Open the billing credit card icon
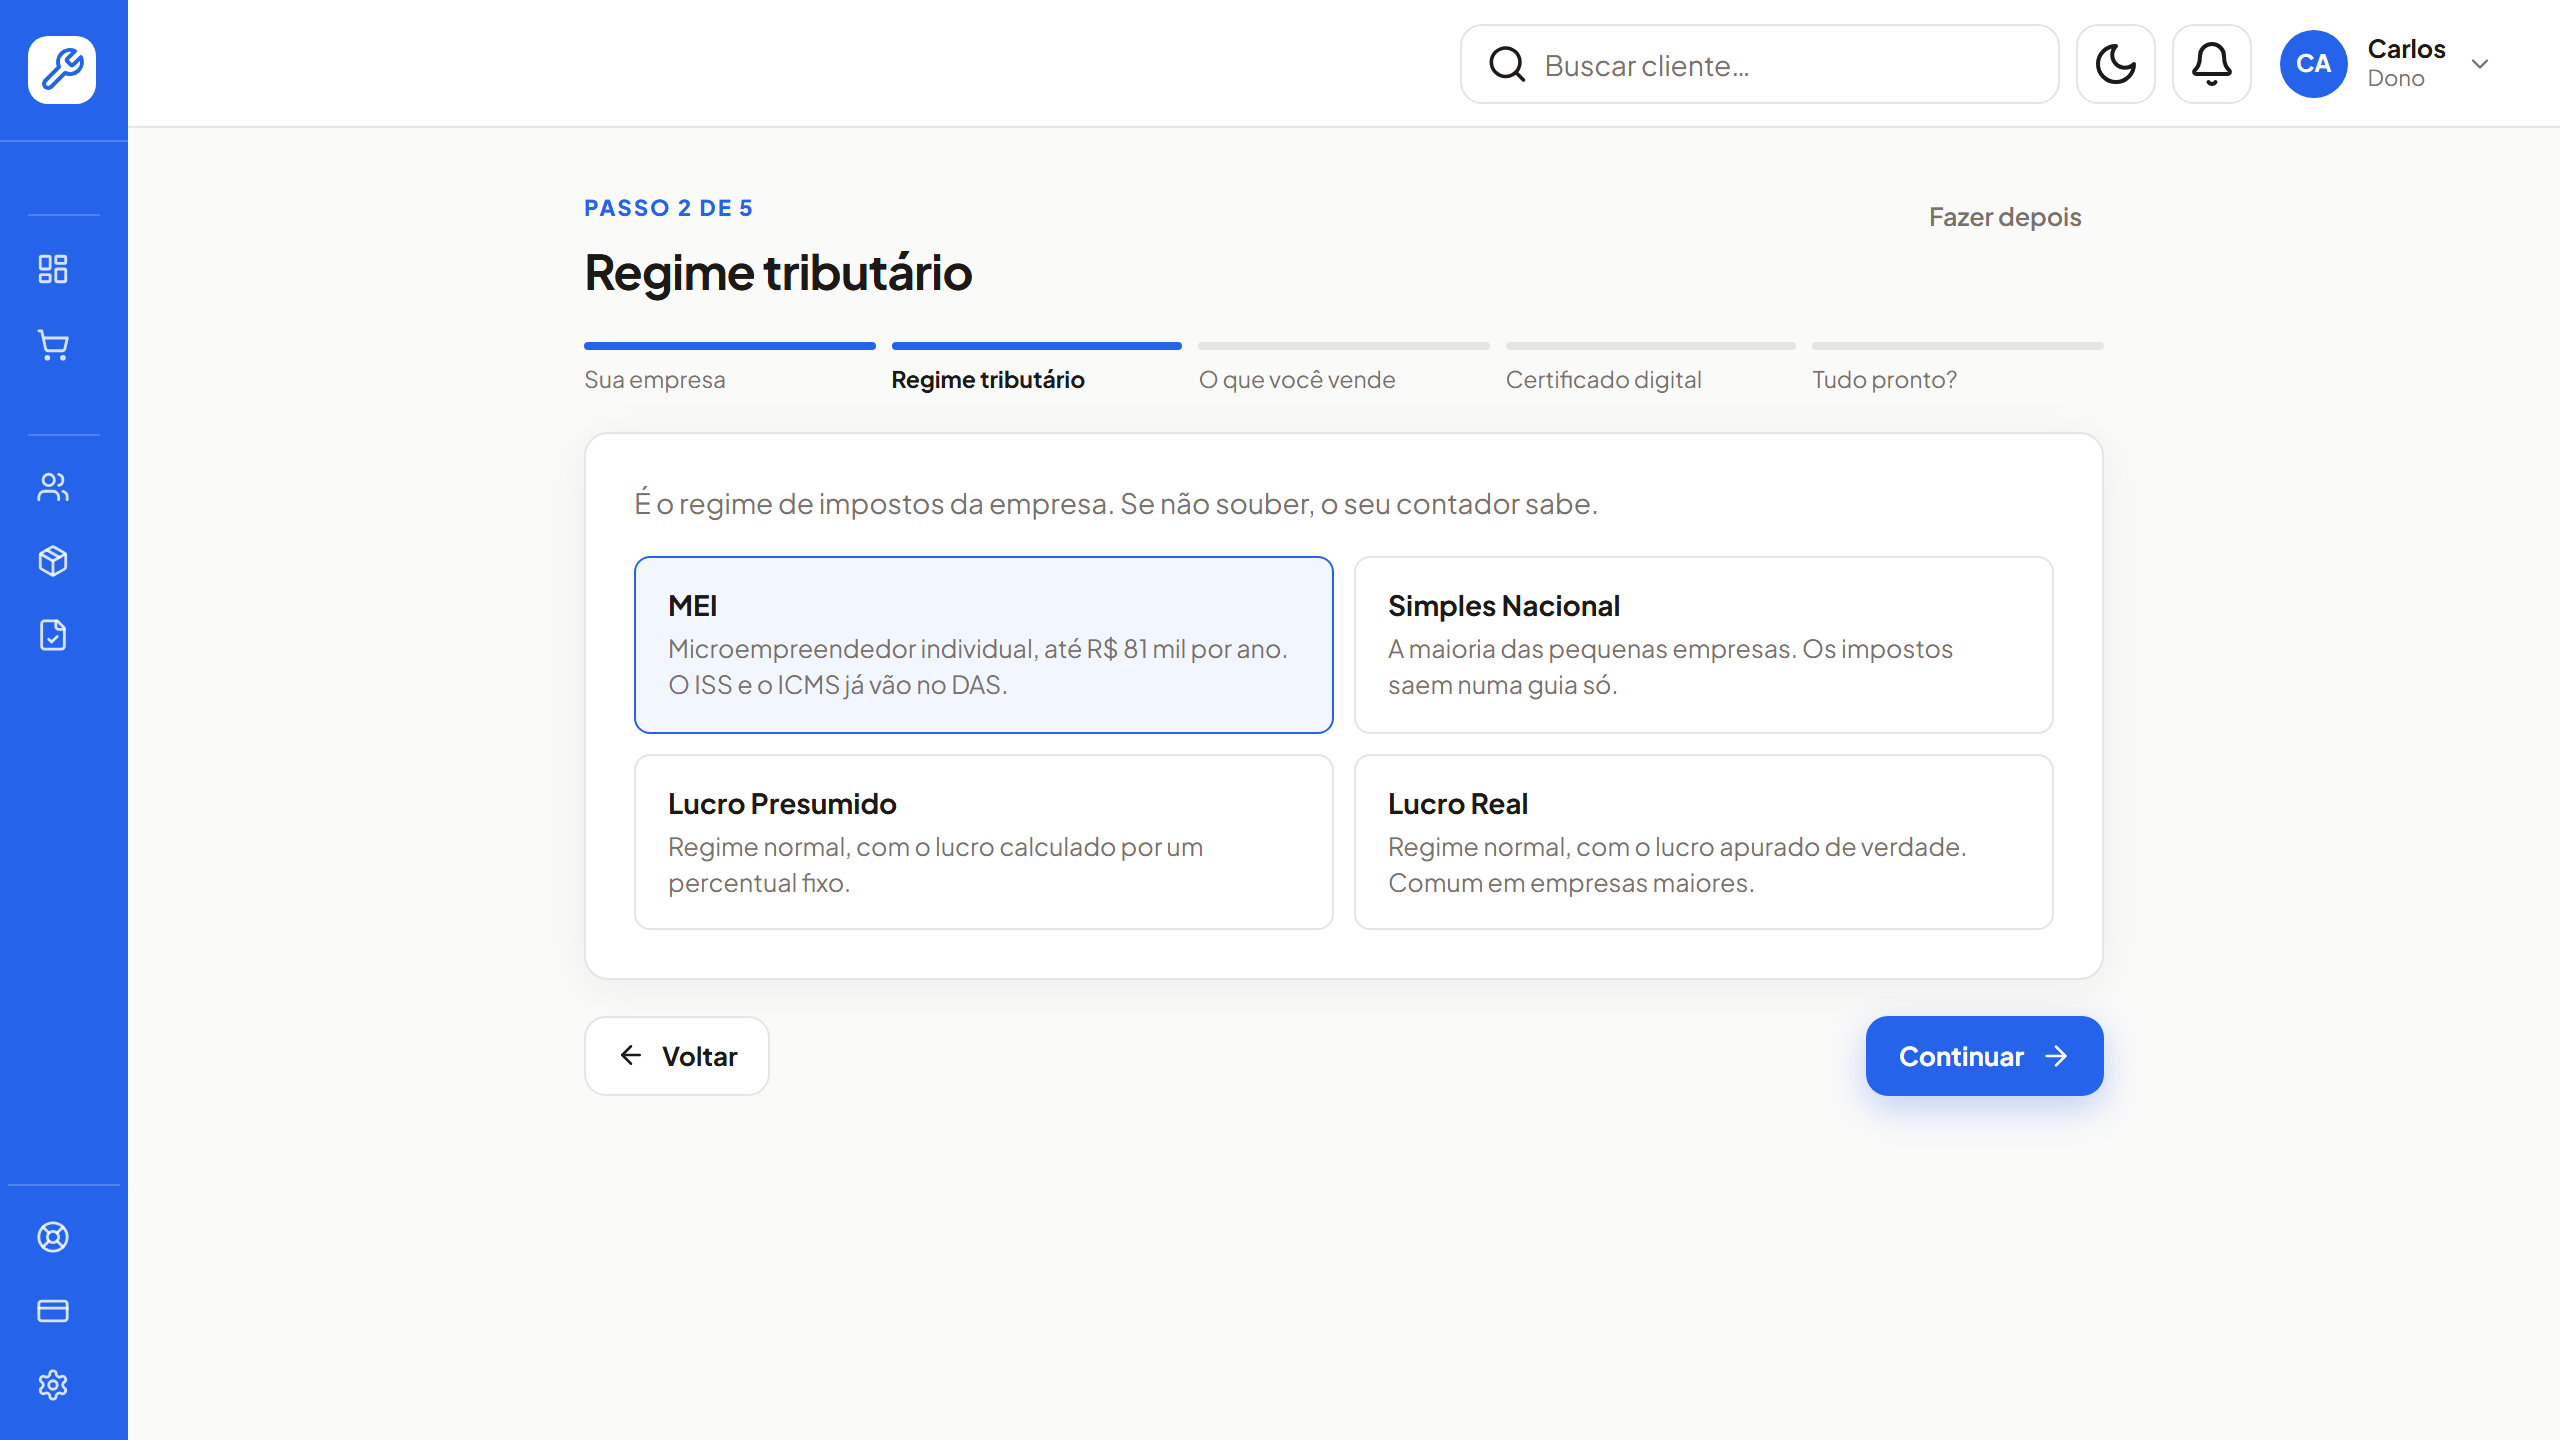Image resolution: width=2560 pixels, height=1440 pixels. (53, 1311)
